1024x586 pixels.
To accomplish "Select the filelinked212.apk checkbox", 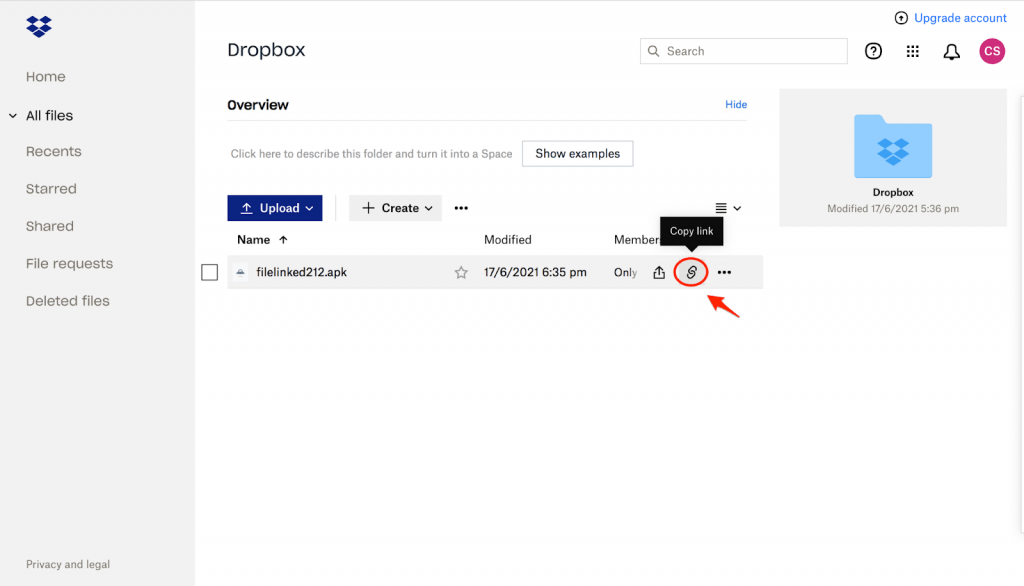I will click(209, 272).
